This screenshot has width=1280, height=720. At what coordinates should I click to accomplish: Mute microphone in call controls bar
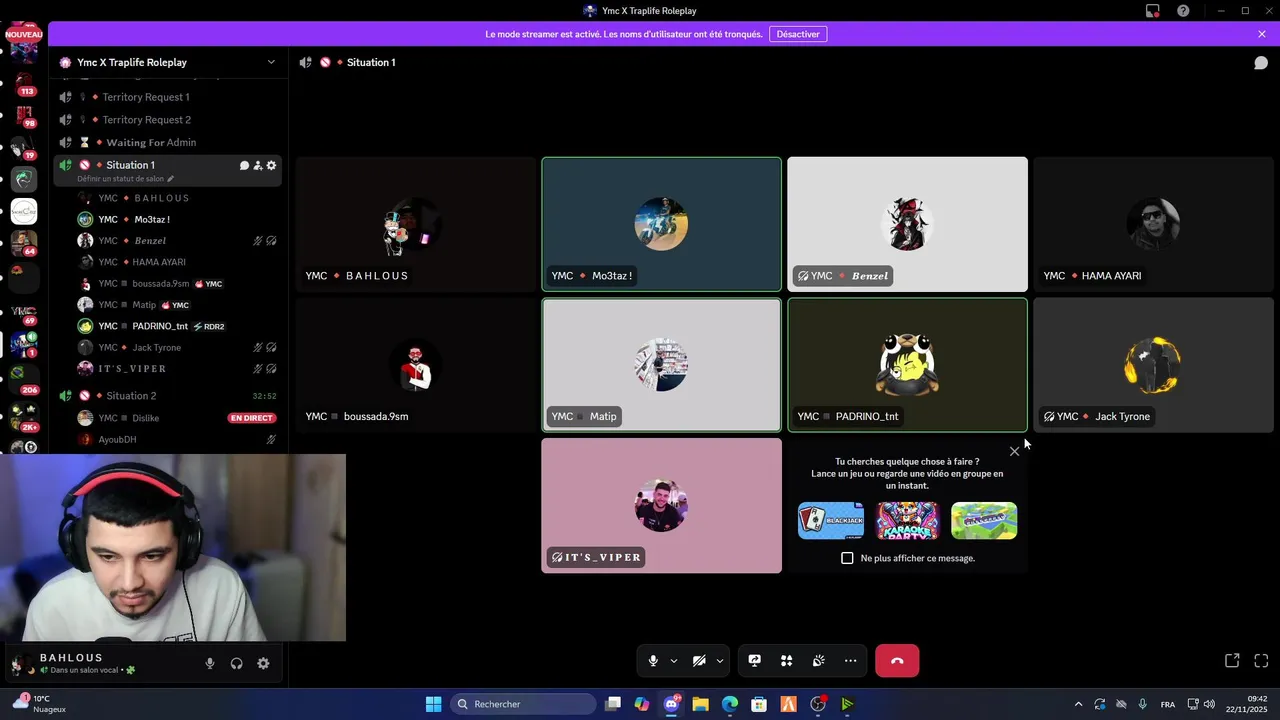click(x=653, y=661)
